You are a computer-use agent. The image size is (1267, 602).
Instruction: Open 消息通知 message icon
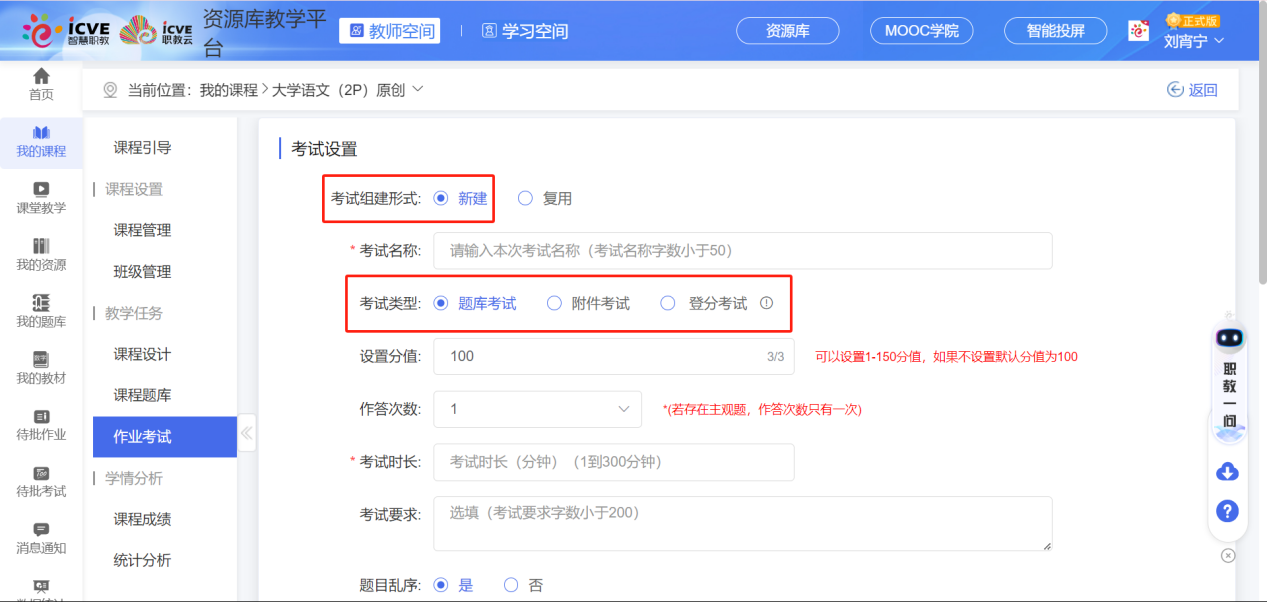pyautogui.click(x=41, y=529)
